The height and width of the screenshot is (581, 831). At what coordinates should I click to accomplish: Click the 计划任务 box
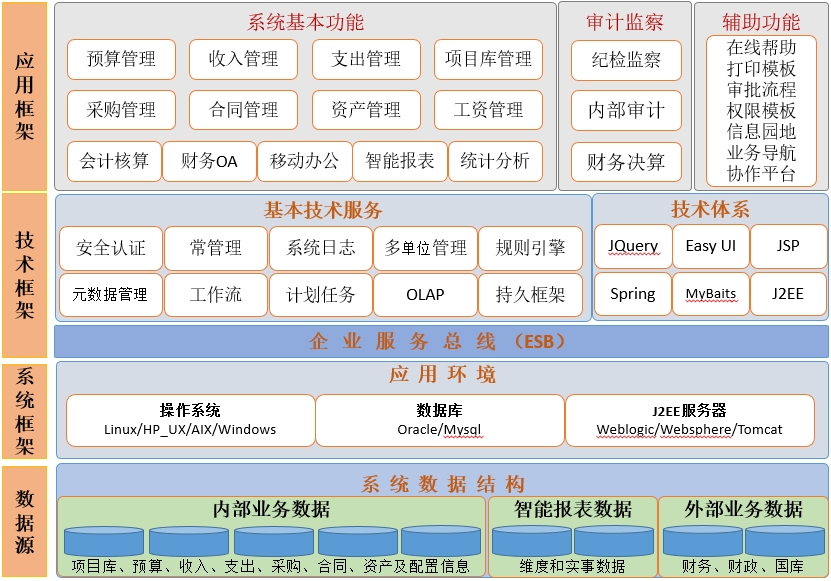point(321,295)
